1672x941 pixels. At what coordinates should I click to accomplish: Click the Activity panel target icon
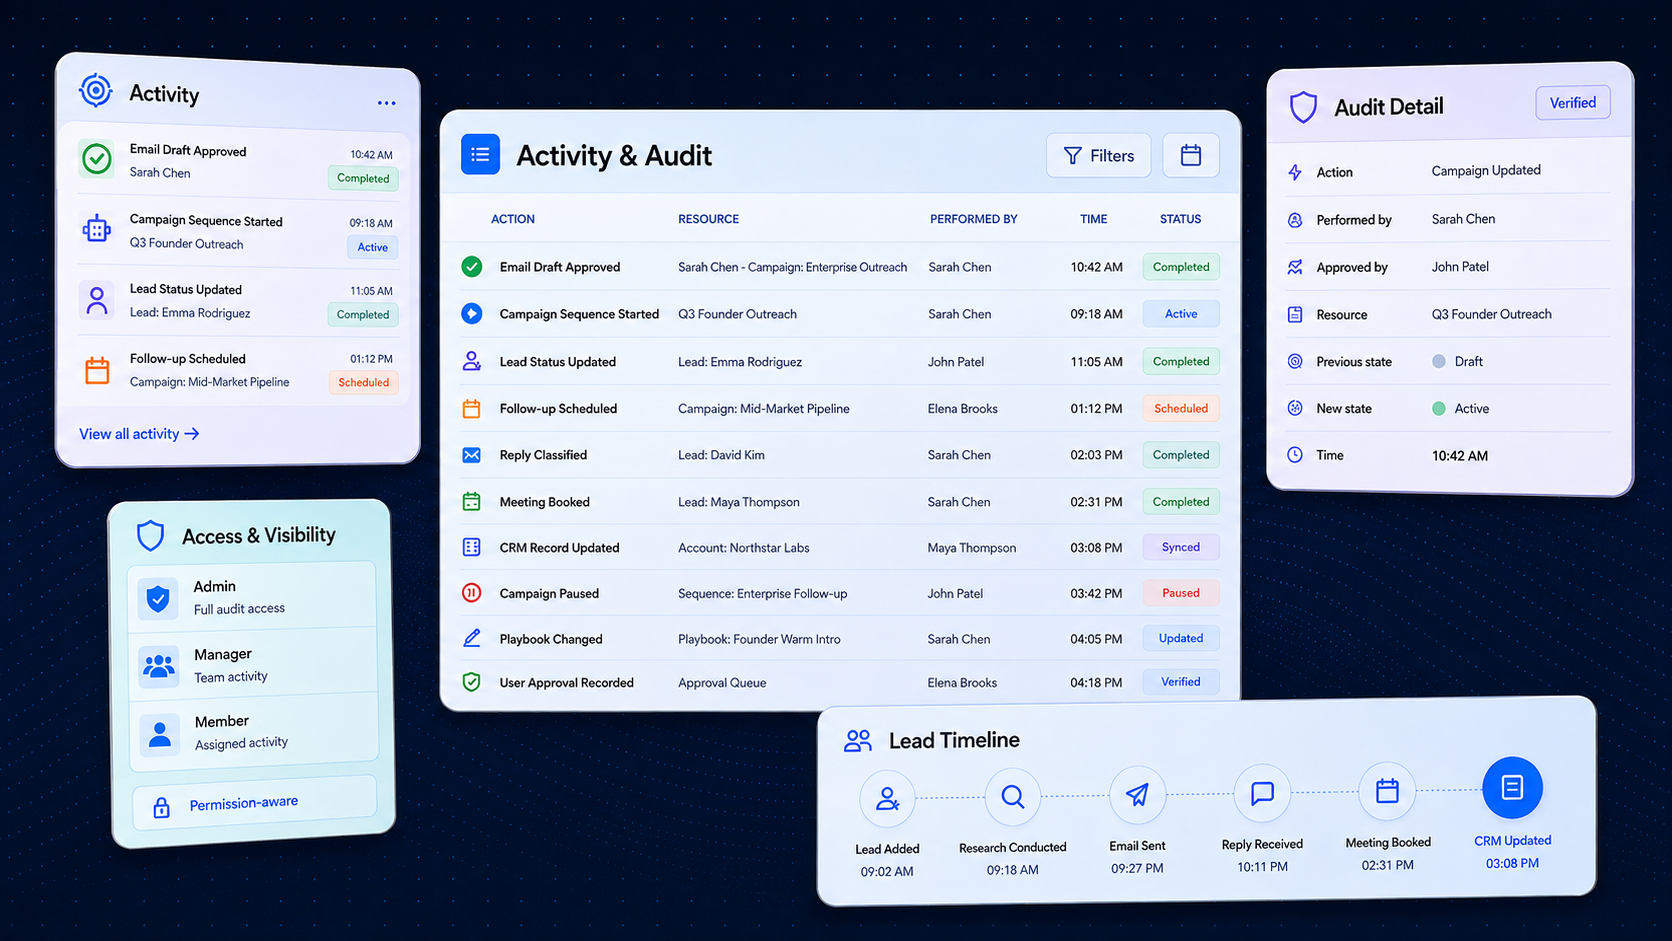click(x=96, y=90)
